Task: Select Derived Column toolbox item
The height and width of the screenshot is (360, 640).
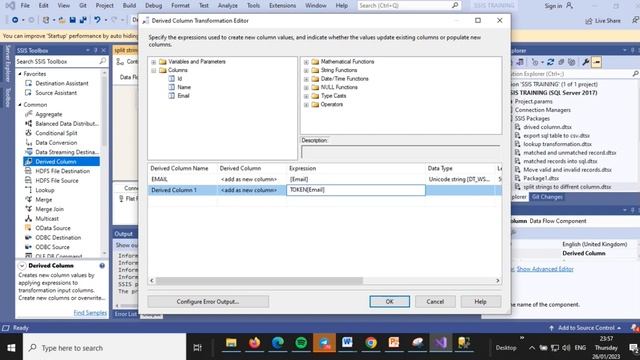Action: (x=61, y=162)
